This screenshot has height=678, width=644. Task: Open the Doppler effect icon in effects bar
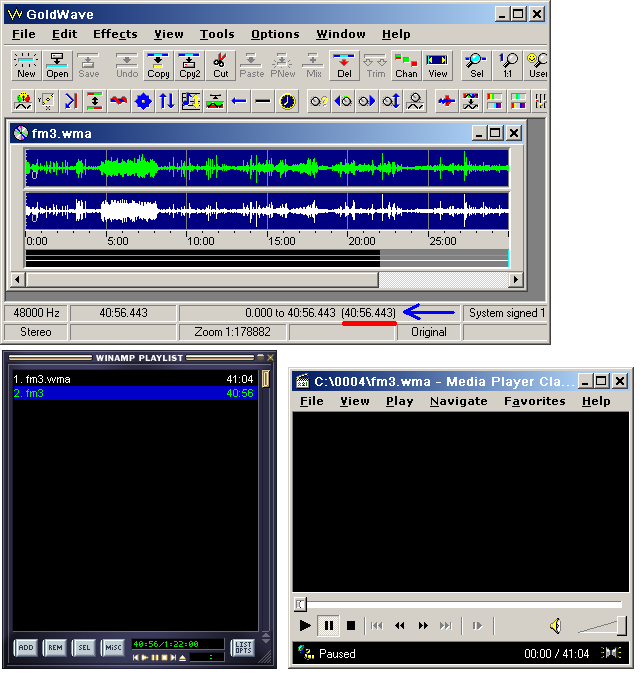(23, 101)
